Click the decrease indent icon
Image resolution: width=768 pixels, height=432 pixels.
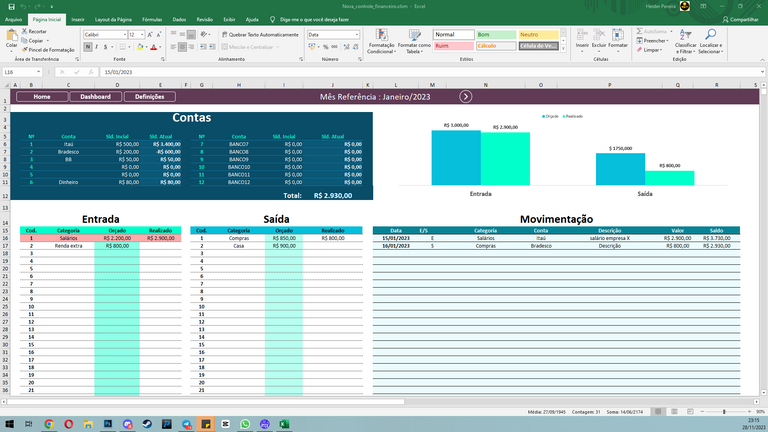click(203, 47)
